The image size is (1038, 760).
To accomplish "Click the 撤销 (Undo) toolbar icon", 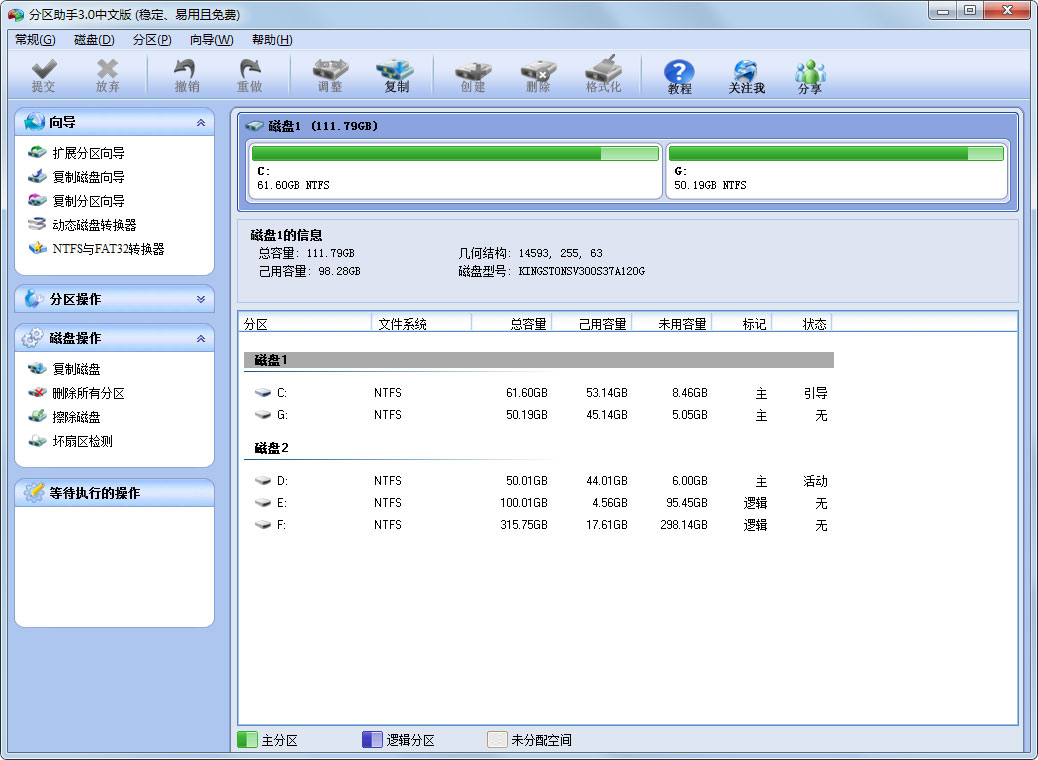I will (186, 75).
